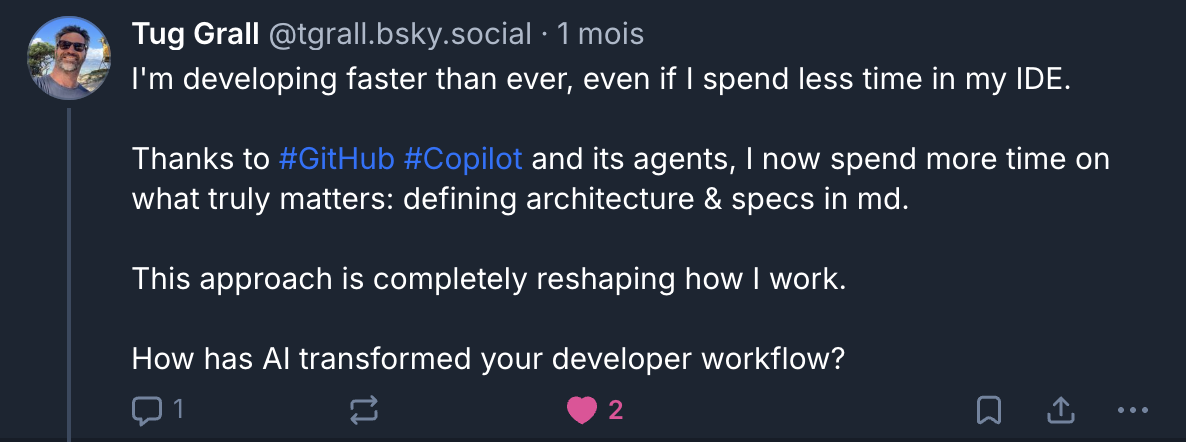The height and width of the screenshot is (442, 1186).
Task: Follow the #GitHub hashtag
Action: (x=335, y=159)
